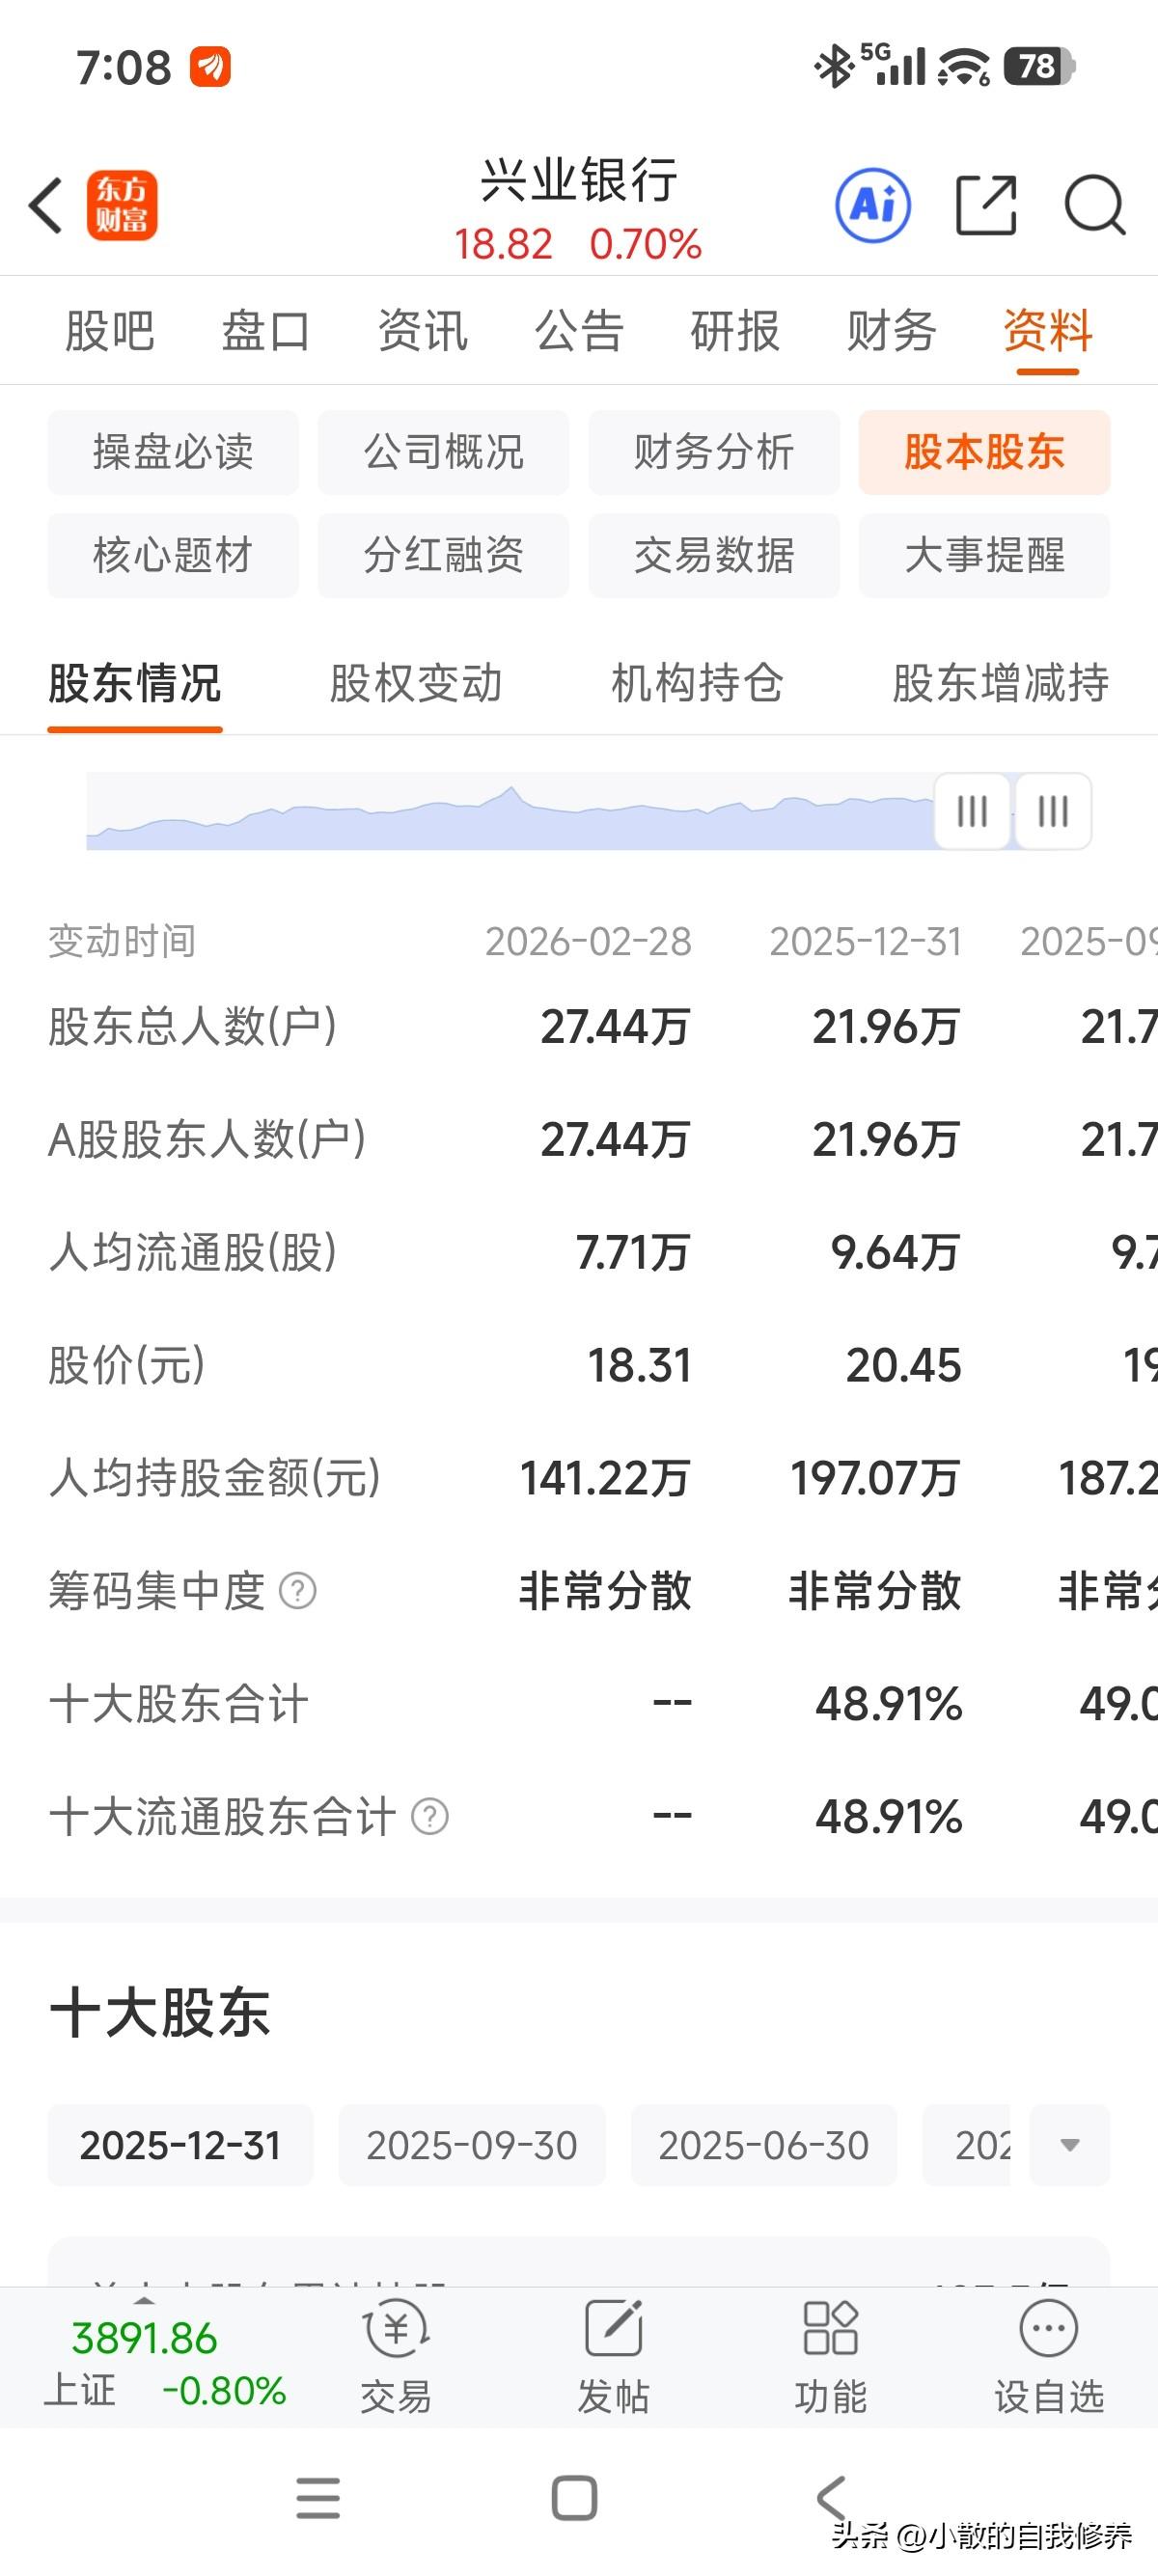Tap the Android recent apps menu button
The width and height of the screenshot is (1158, 2576).
point(318,2498)
